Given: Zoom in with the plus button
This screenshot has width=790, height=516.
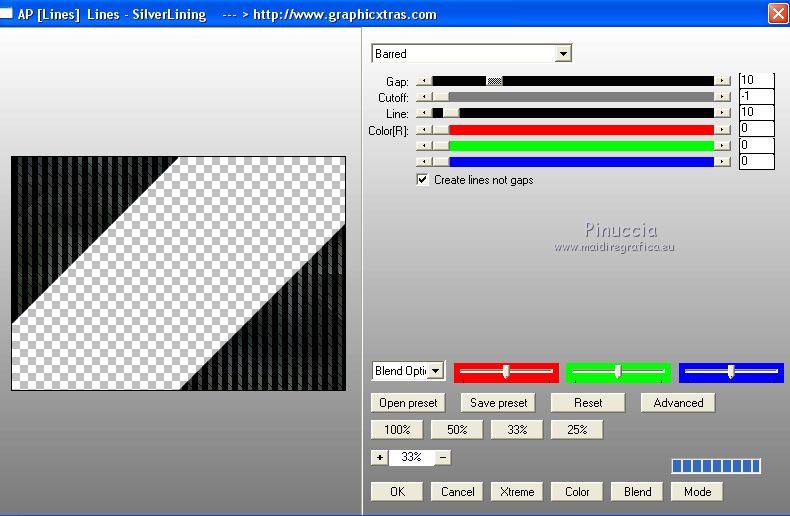Looking at the screenshot, I should click(x=379, y=458).
